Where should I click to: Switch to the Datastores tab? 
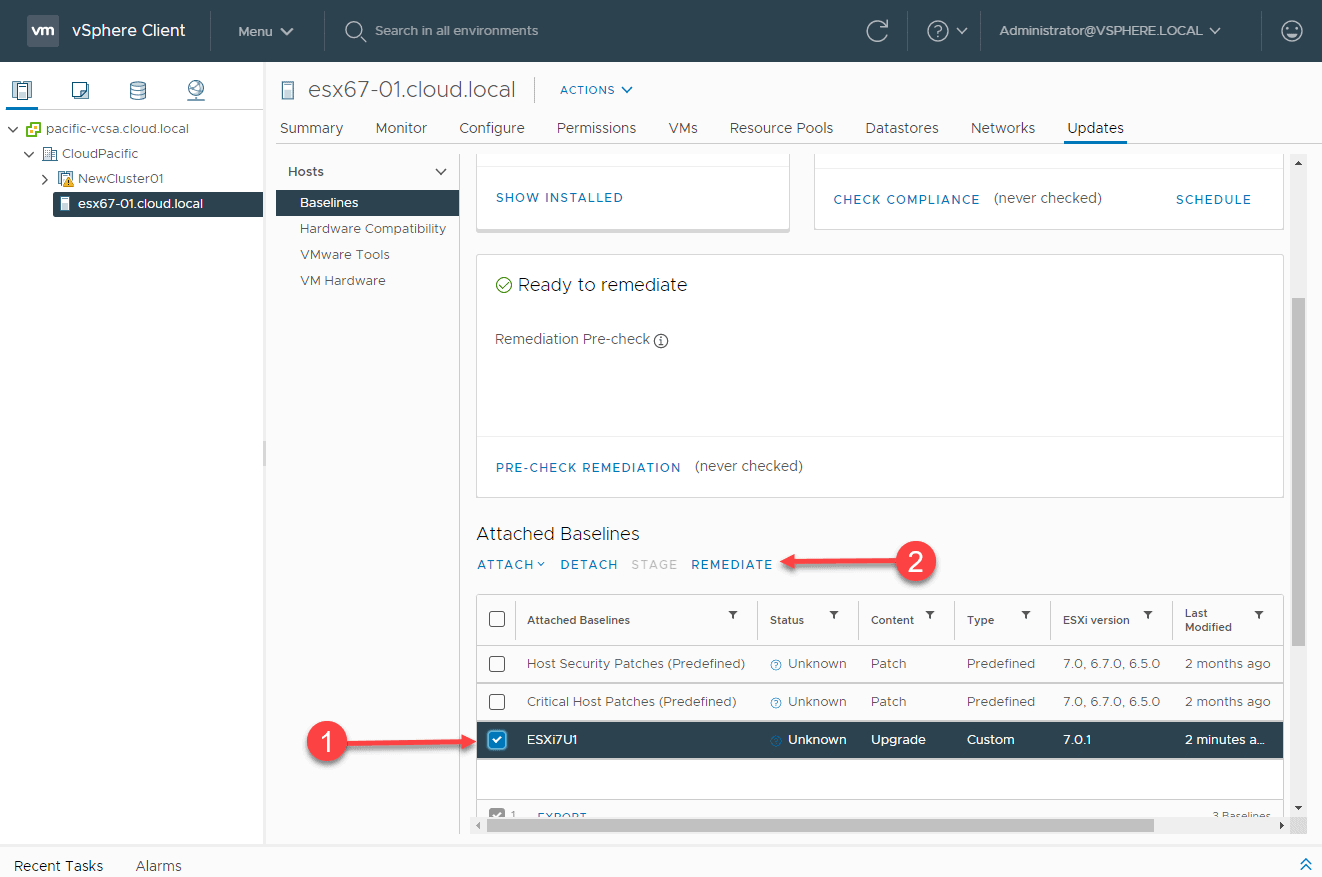[902, 128]
